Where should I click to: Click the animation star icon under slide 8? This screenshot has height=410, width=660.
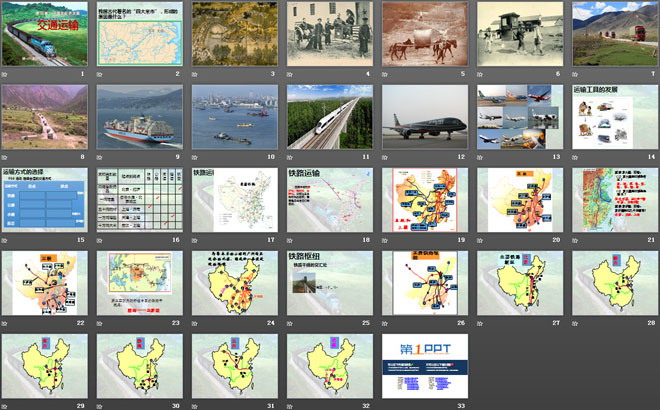(5, 157)
